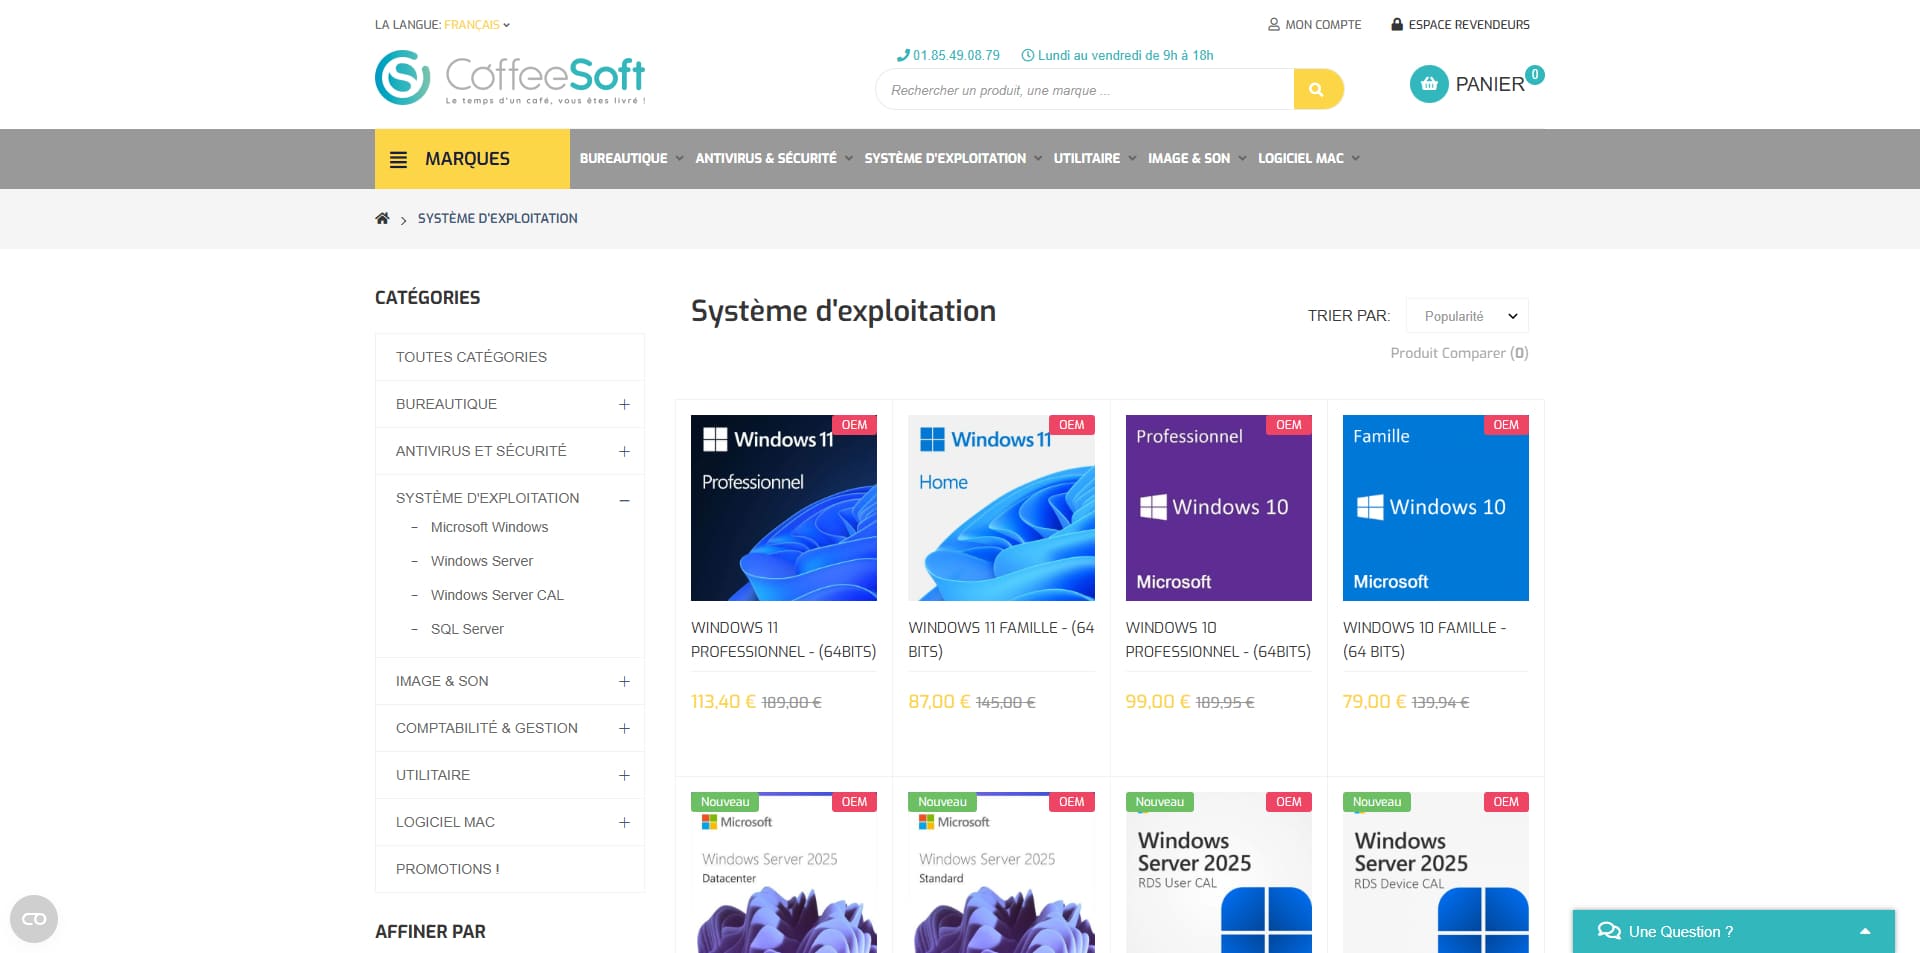Image resolution: width=1920 pixels, height=953 pixels.
Task: Click Windows 10 Professionnel product image
Action: click(1218, 508)
